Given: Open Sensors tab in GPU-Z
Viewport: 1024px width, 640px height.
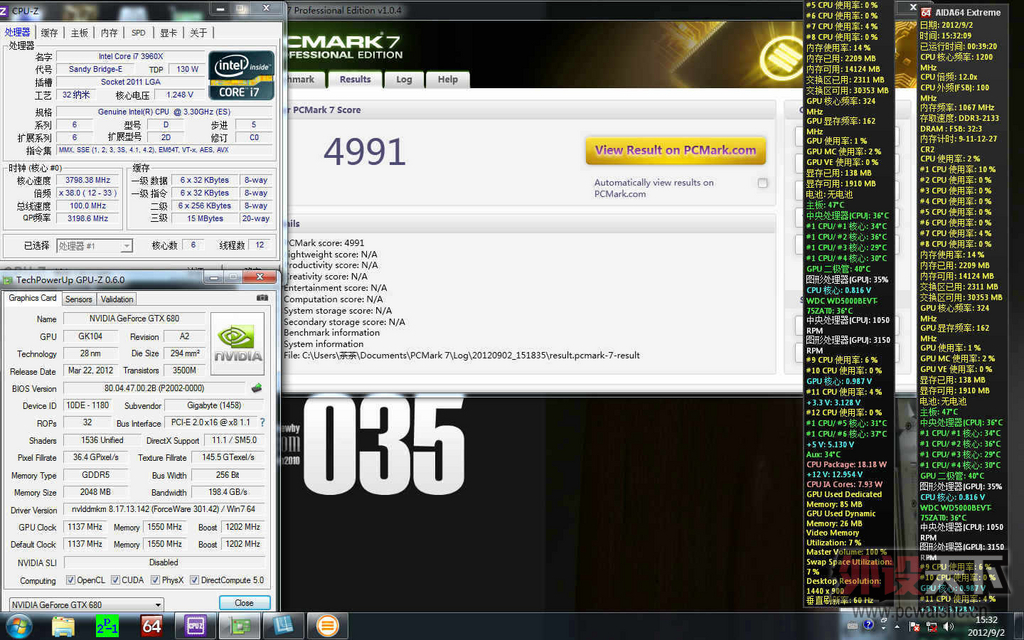Looking at the screenshot, I should [78, 299].
